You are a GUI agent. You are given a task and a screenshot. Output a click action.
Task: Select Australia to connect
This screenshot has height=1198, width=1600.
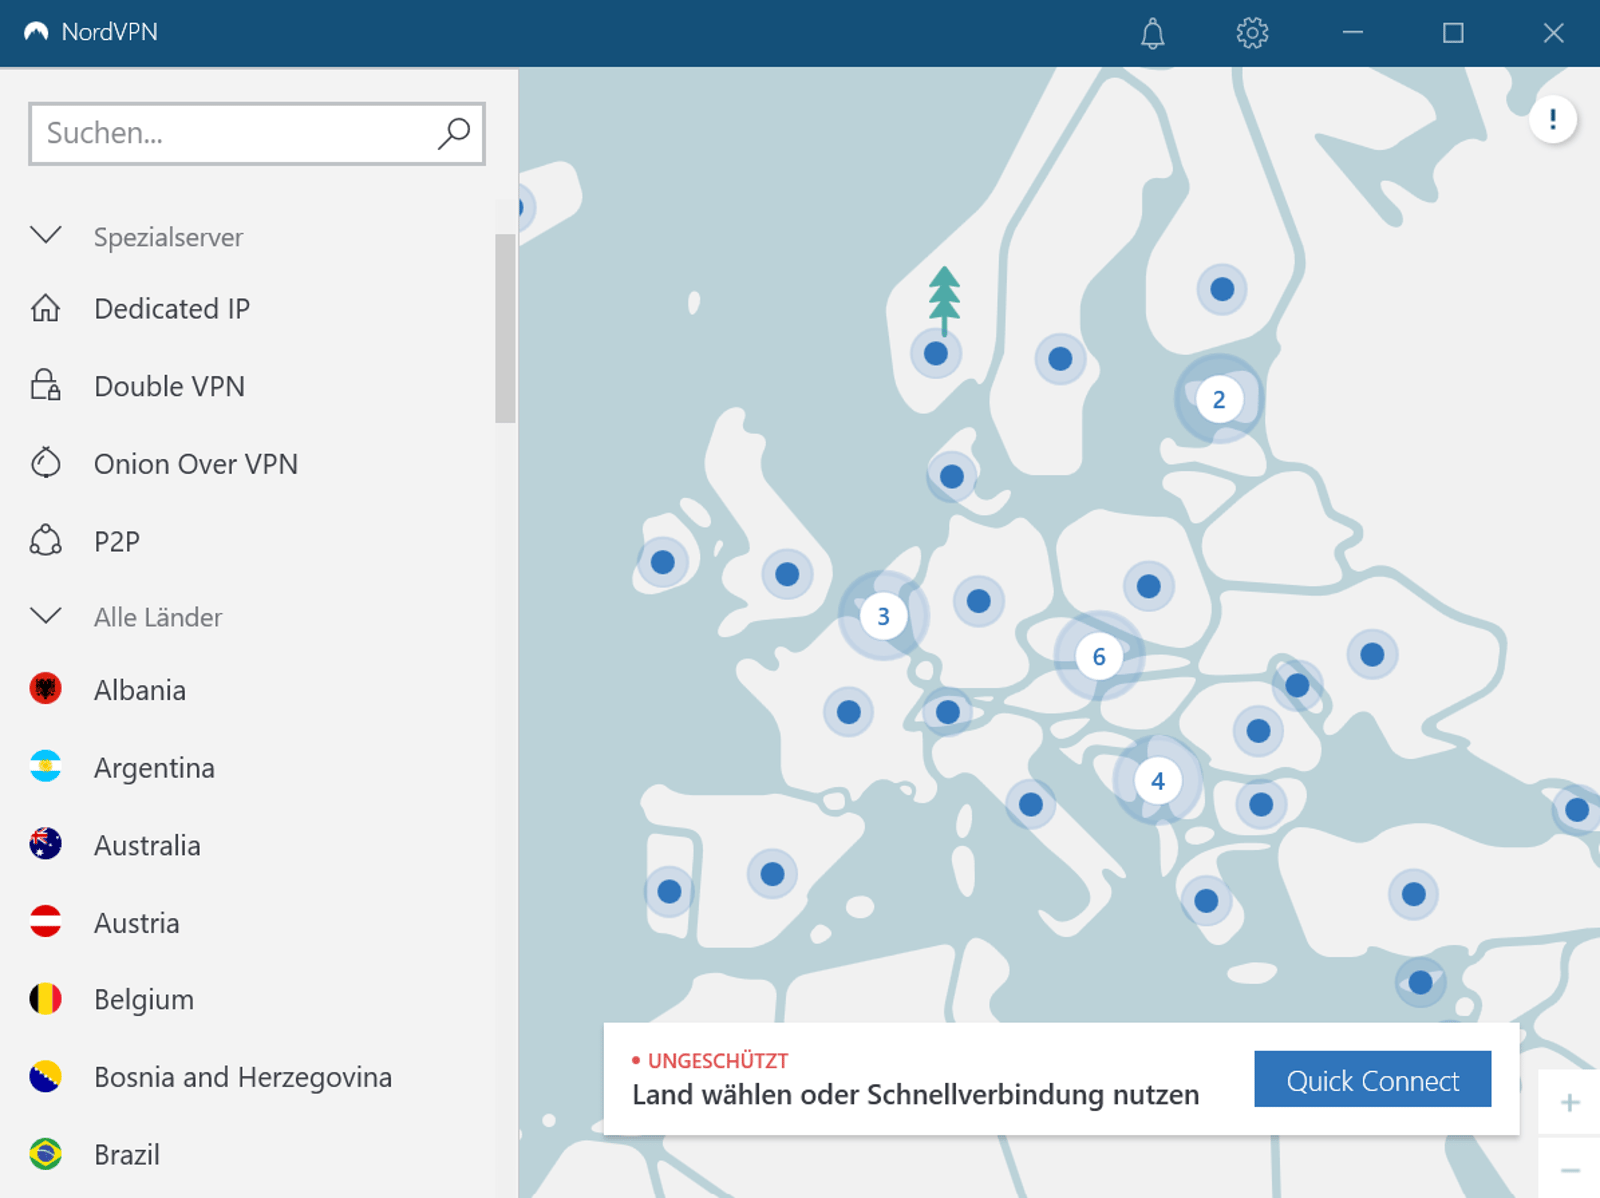tap(147, 845)
